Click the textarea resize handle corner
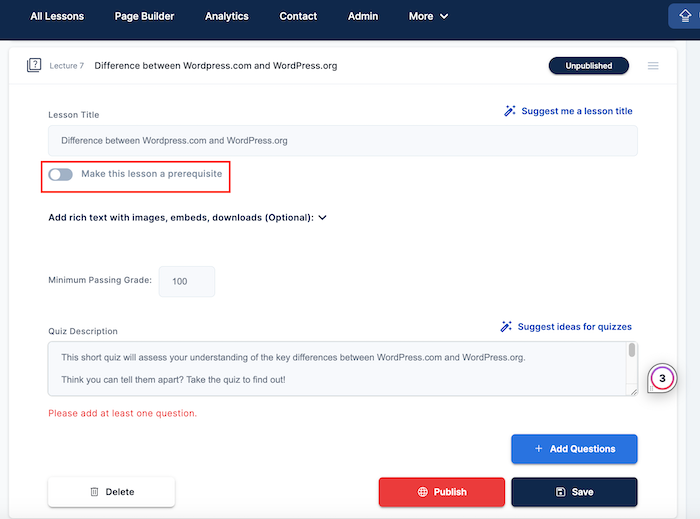 click(x=633, y=392)
